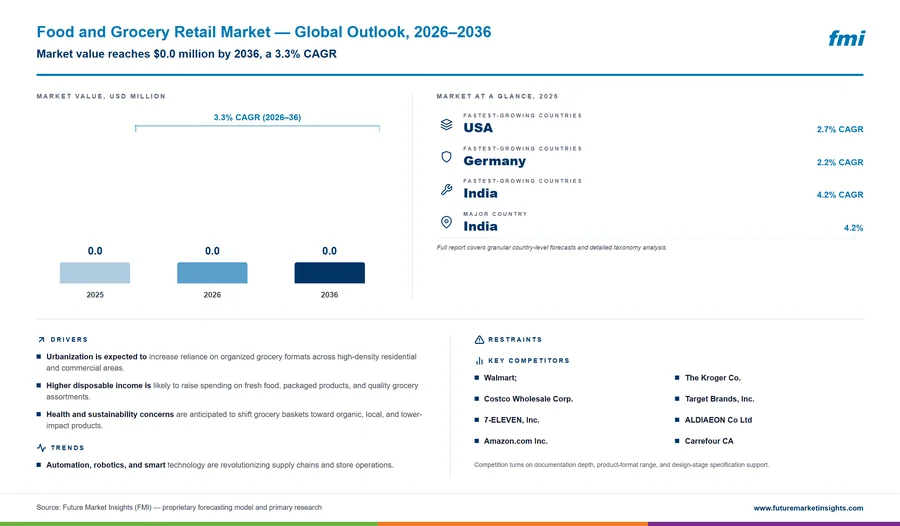Viewport: 900px width, 526px height.
Task: Click the 4.2% CAGR value
Action: tap(840, 195)
